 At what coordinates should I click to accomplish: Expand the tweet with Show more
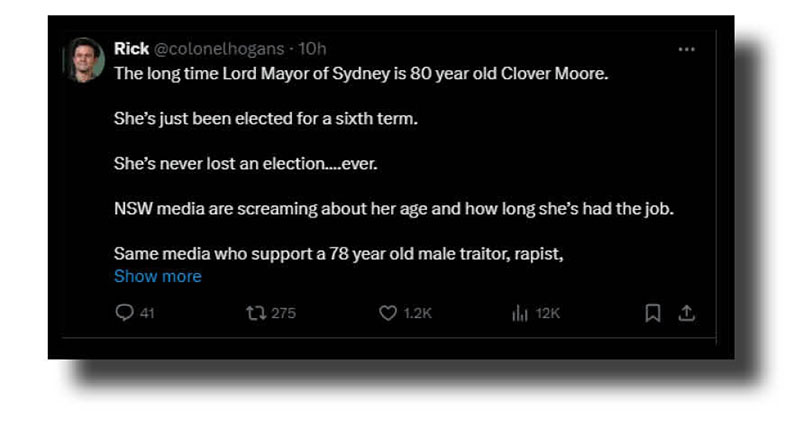tap(157, 276)
